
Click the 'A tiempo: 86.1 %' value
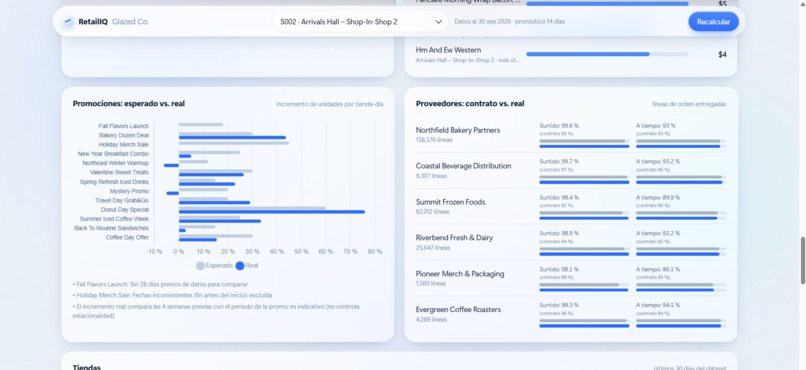pyautogui.click(x=658, y=269)
